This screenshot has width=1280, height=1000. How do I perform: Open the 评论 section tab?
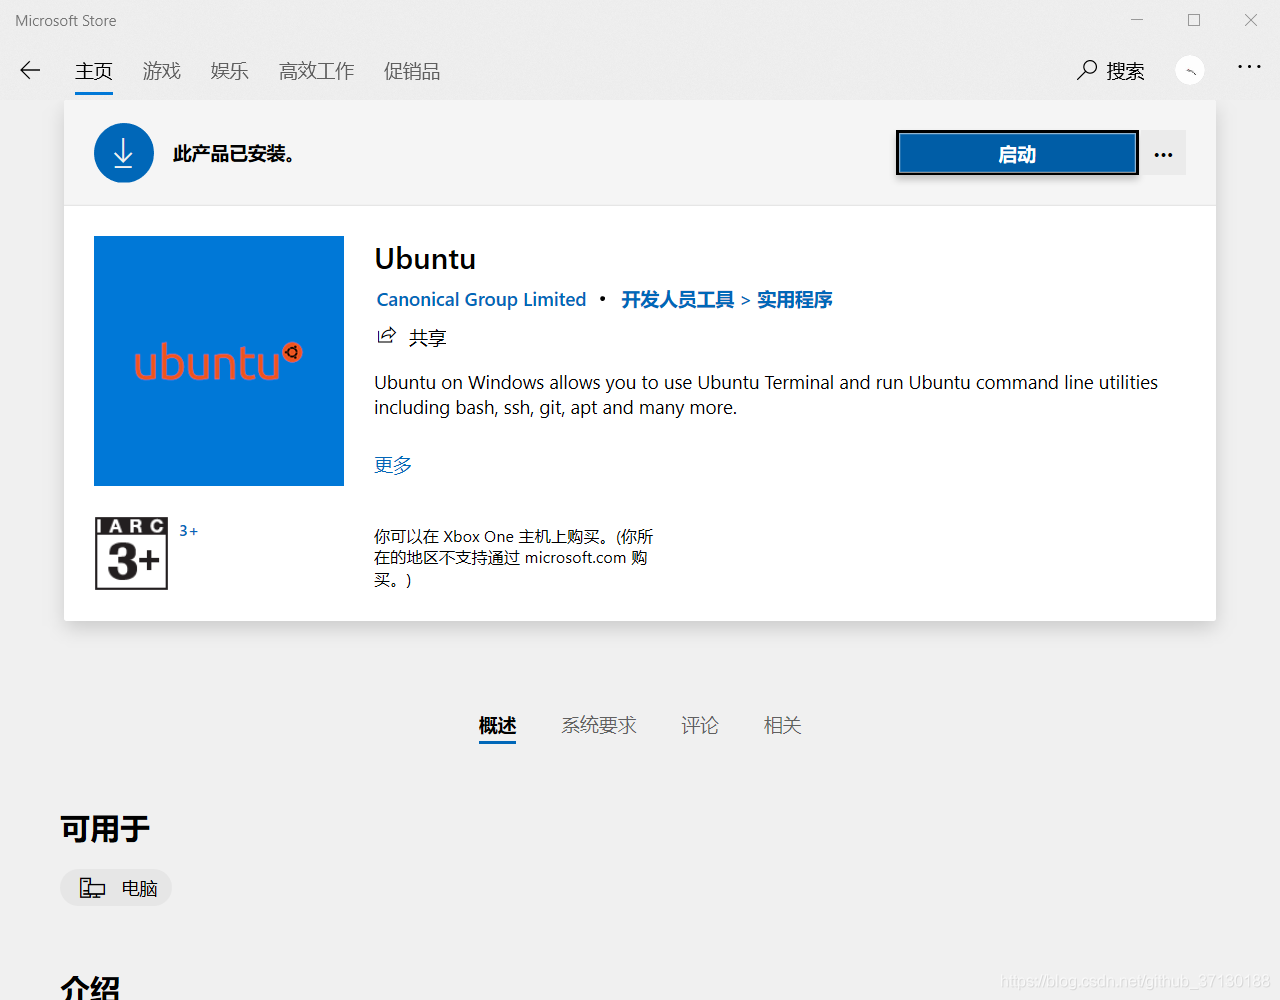click(700, 725)
